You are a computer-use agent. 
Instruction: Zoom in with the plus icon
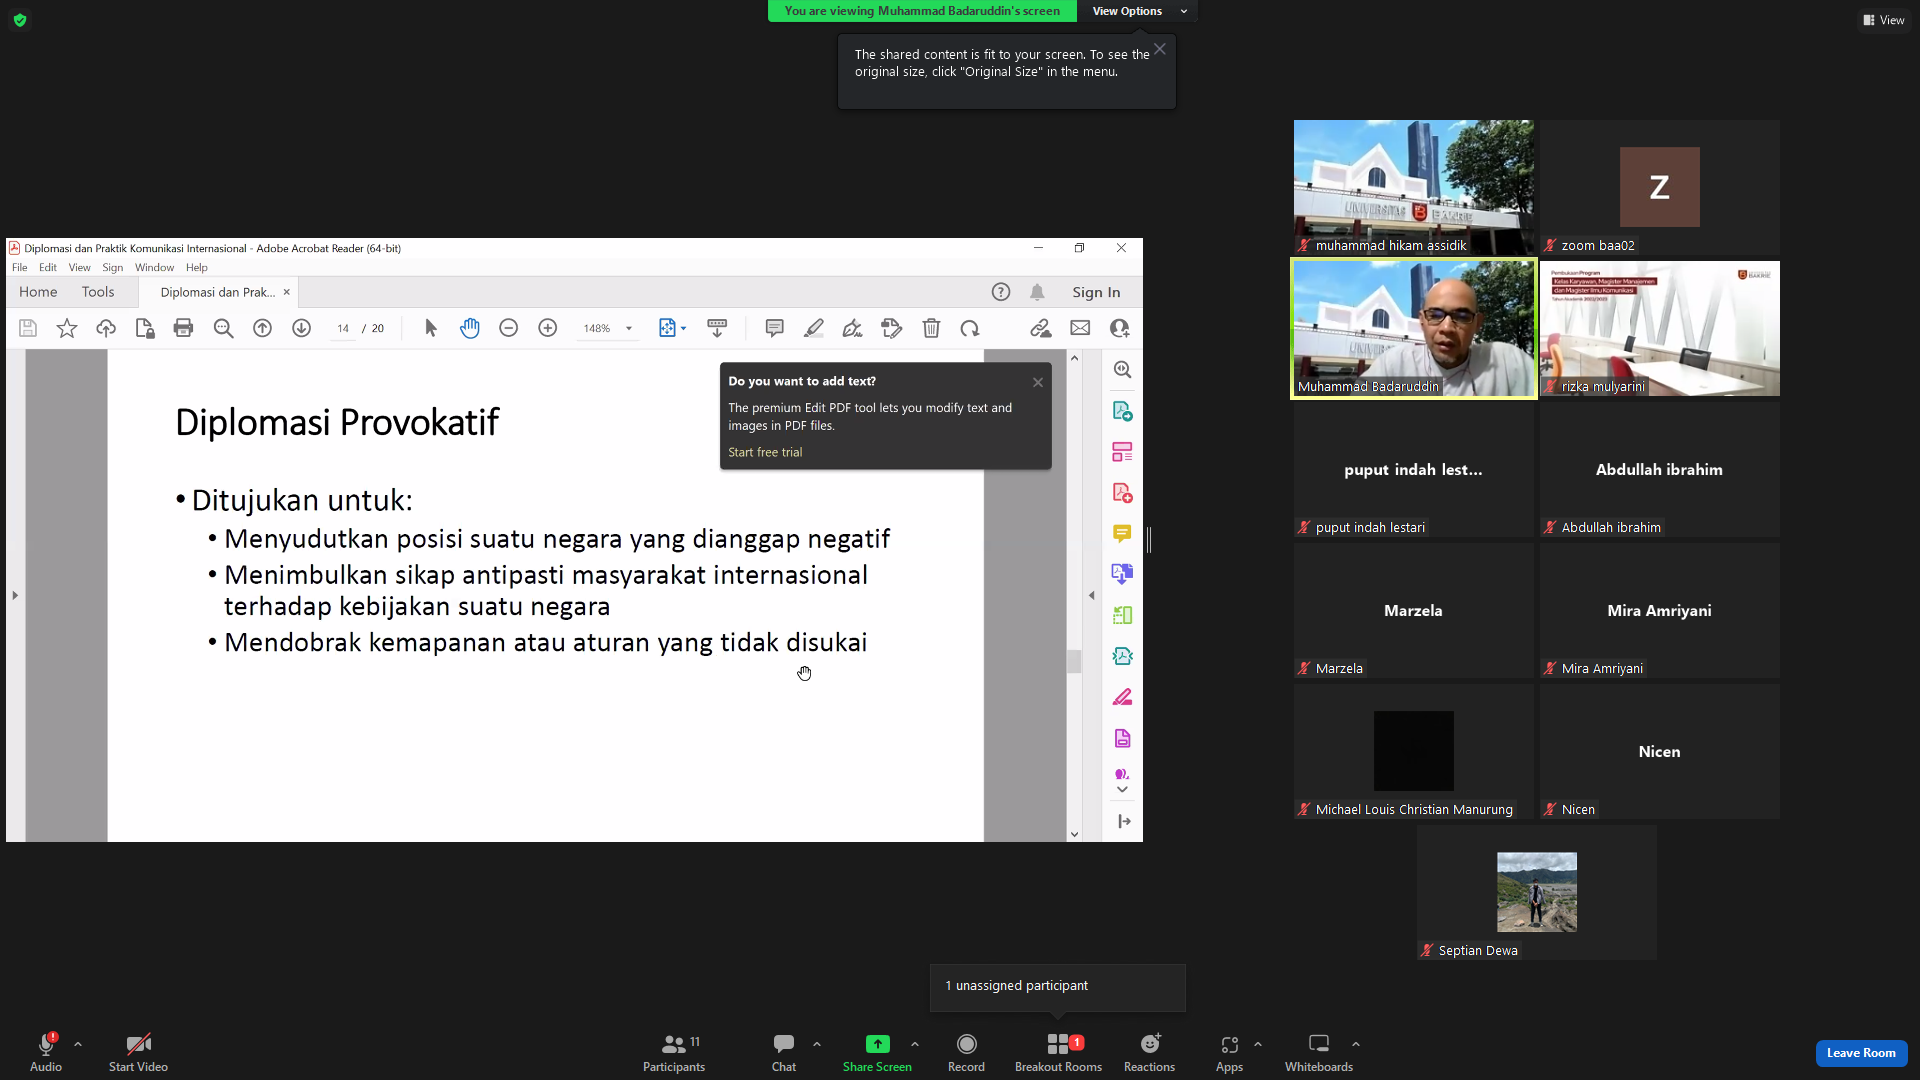tap(547, 328)
